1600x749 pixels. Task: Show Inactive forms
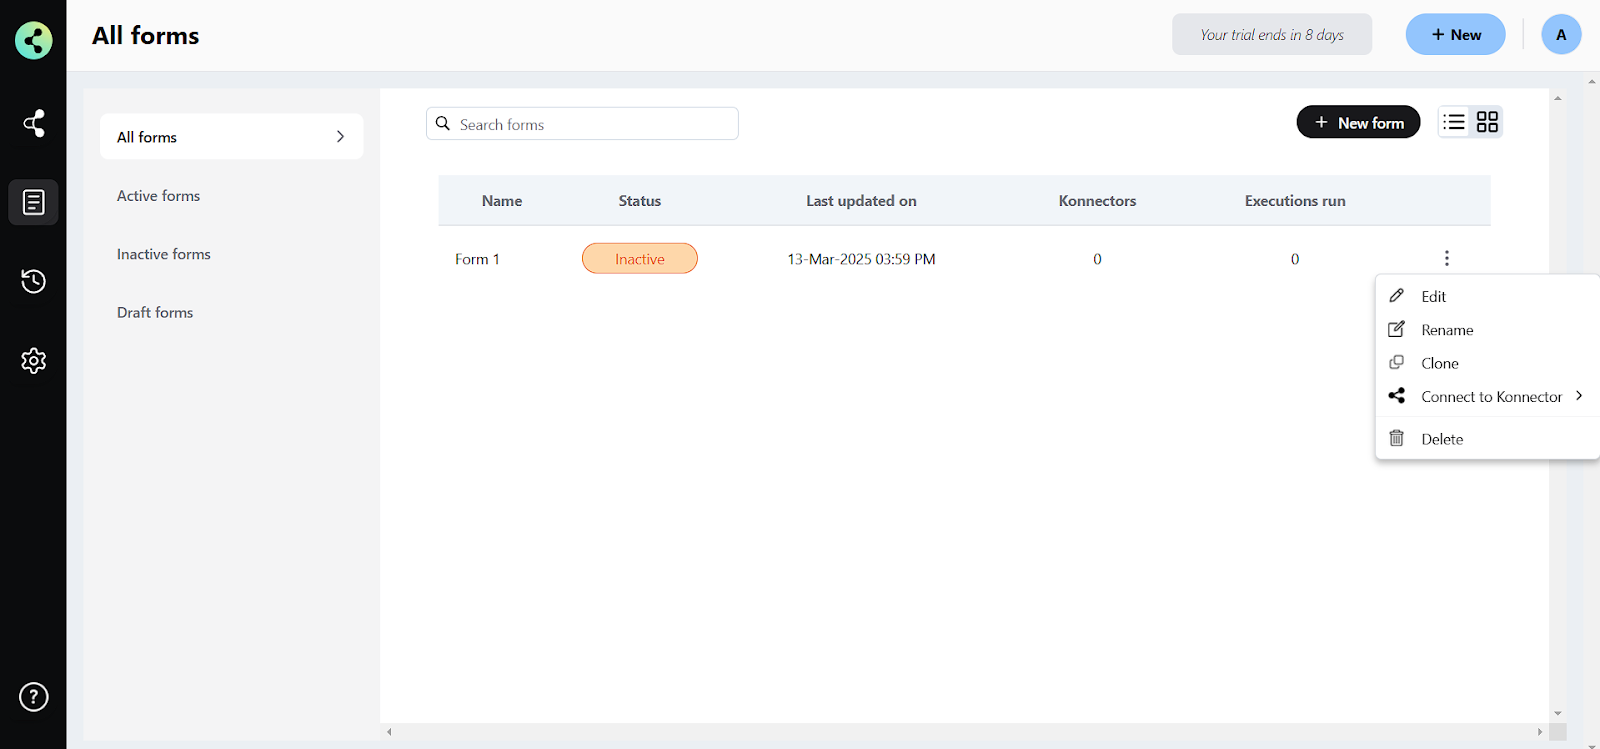163,254
